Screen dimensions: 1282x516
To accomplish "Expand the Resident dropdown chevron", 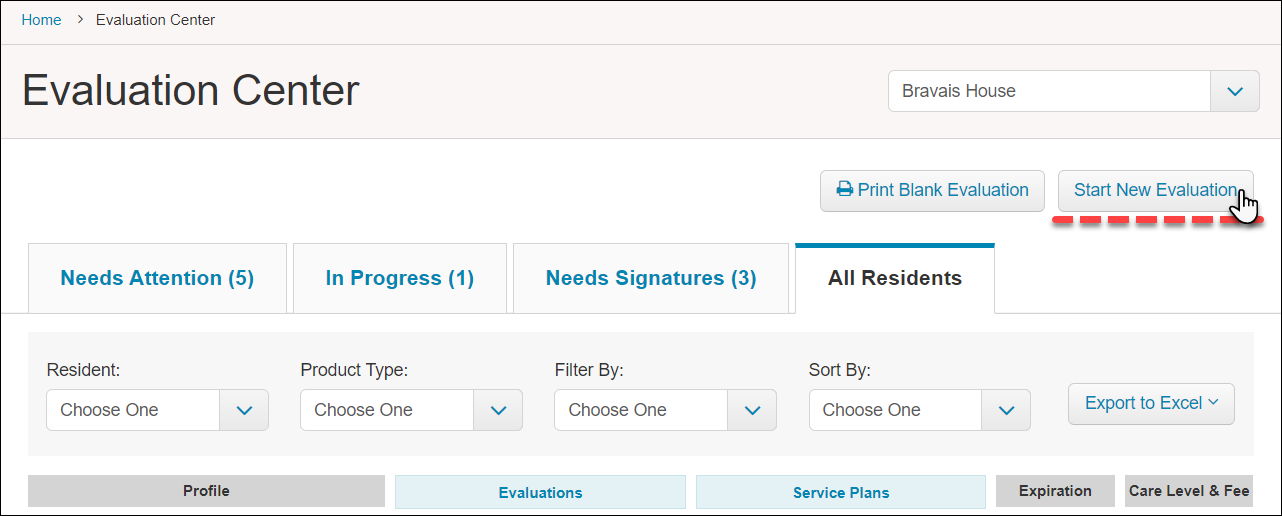I will click(x=244, y=410).
